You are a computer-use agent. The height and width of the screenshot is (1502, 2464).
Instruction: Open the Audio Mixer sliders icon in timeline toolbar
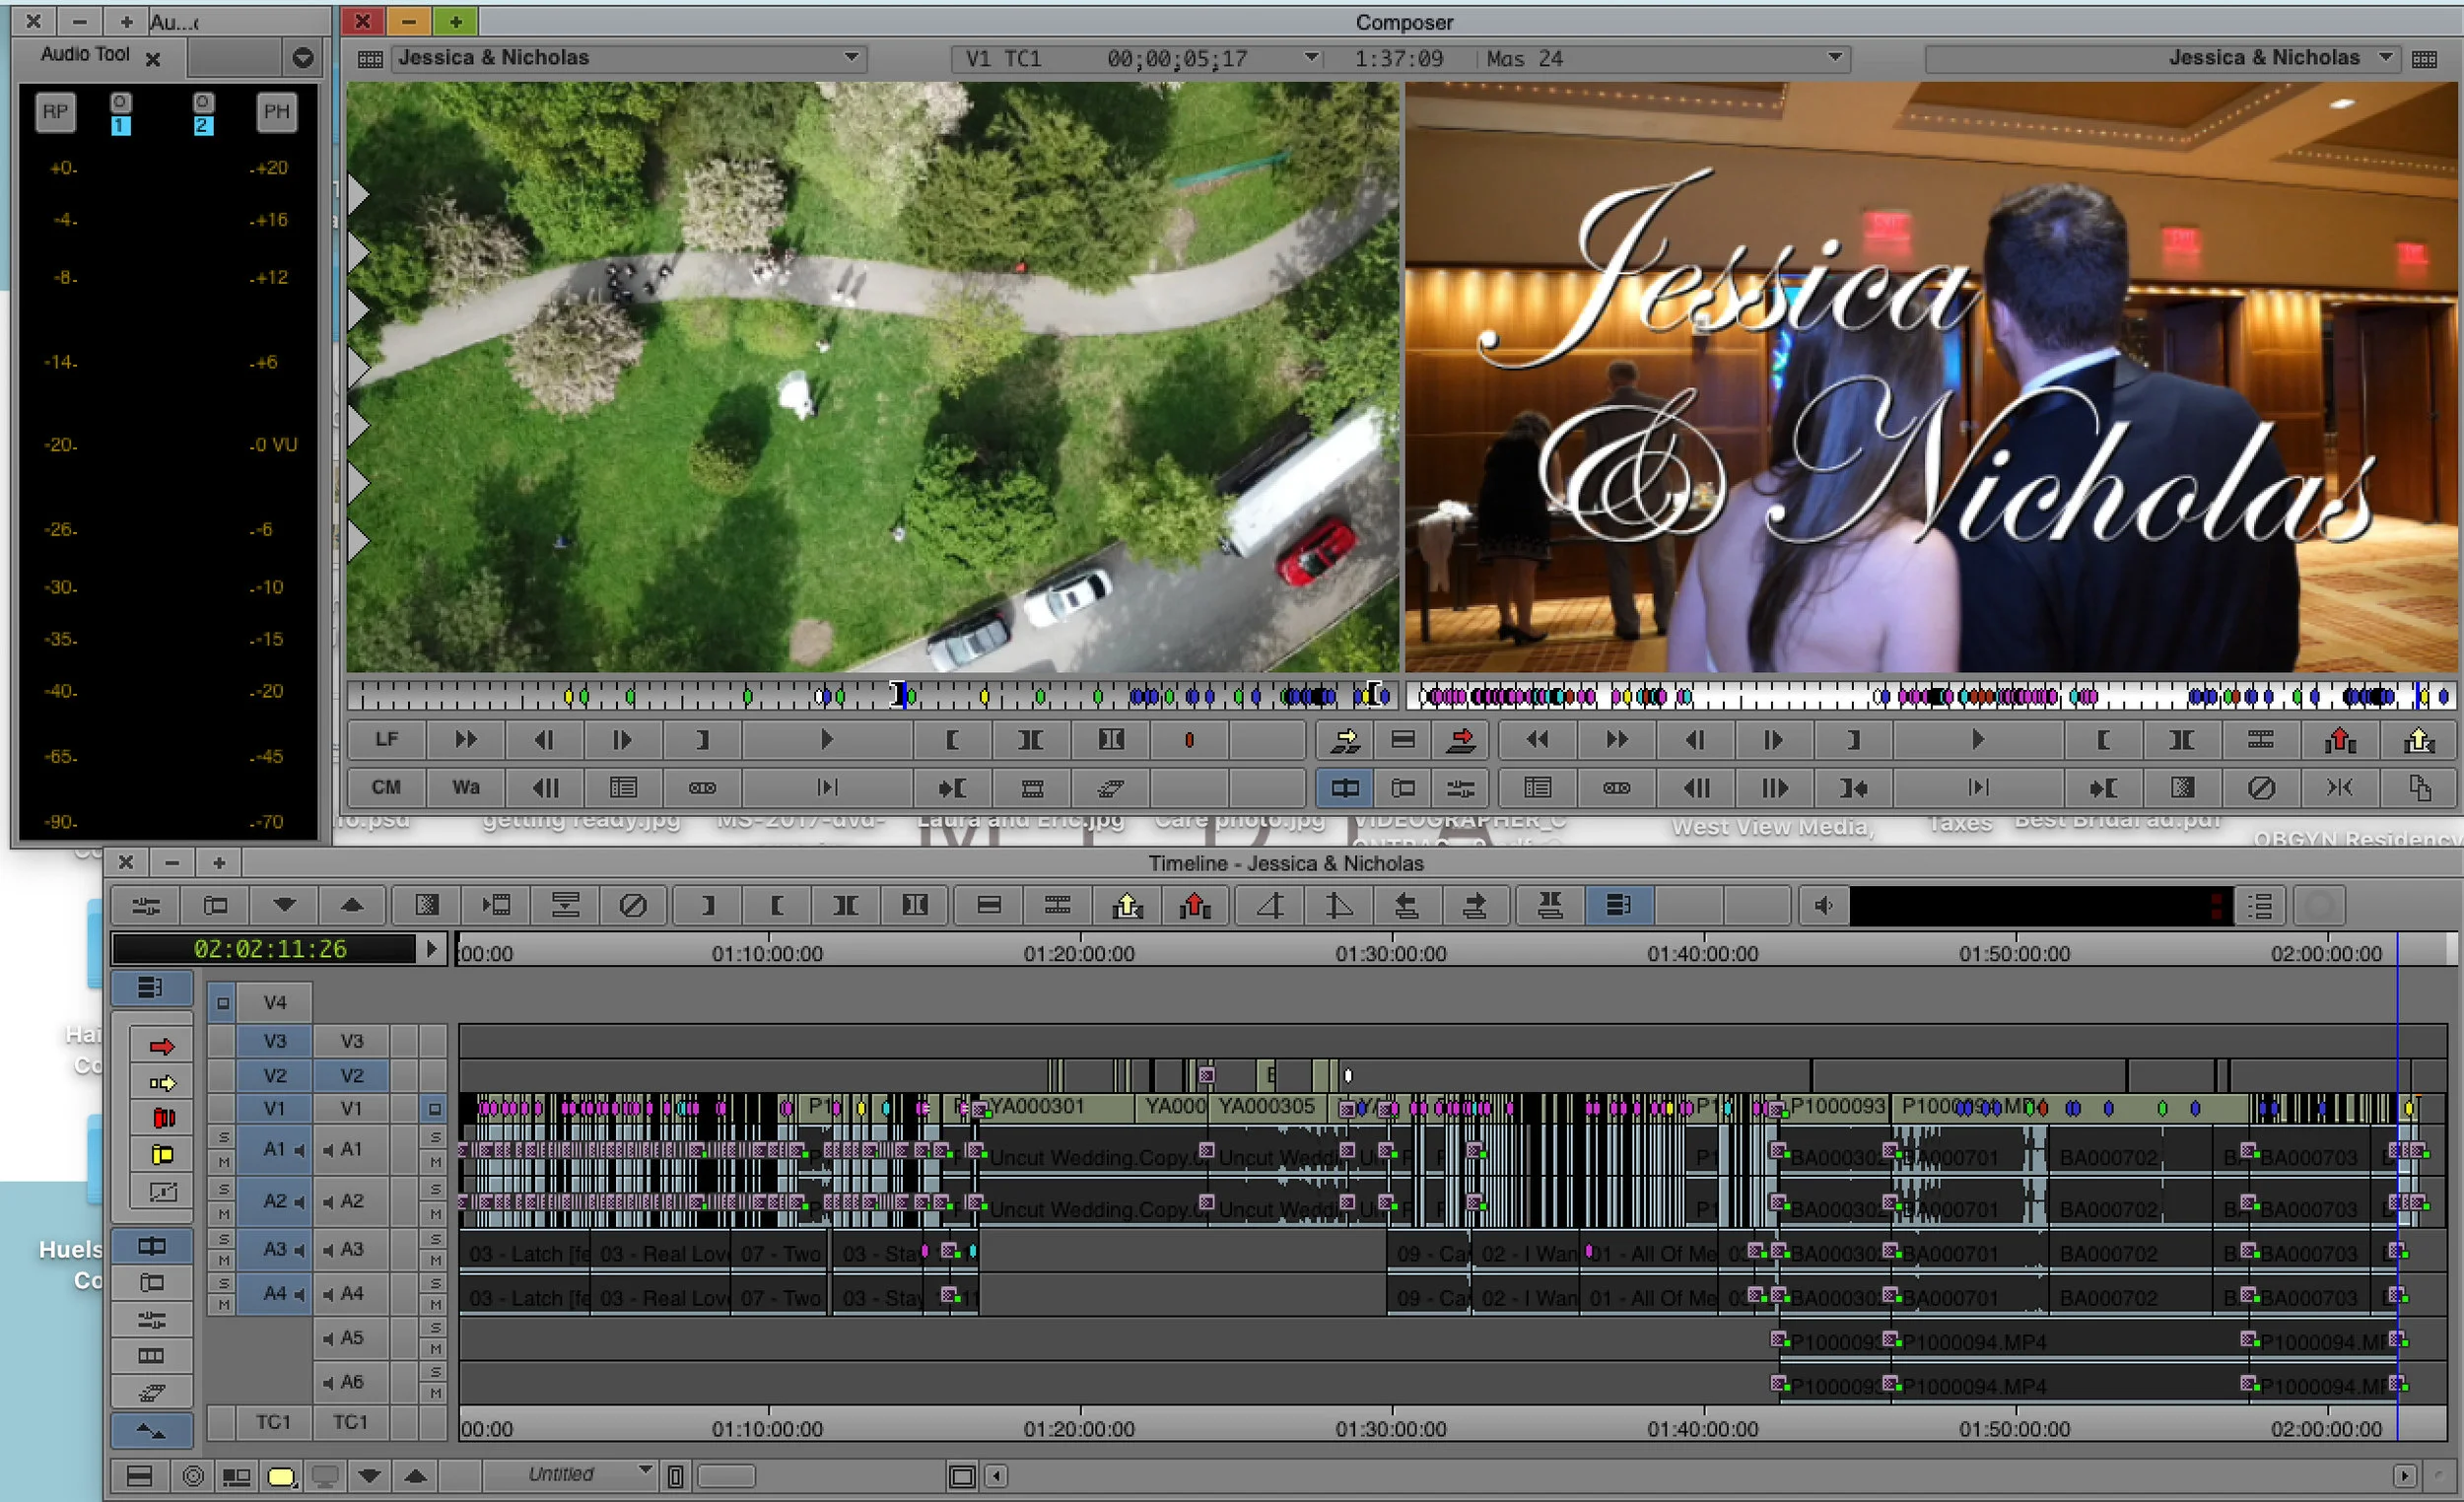(x=146, y=905)
